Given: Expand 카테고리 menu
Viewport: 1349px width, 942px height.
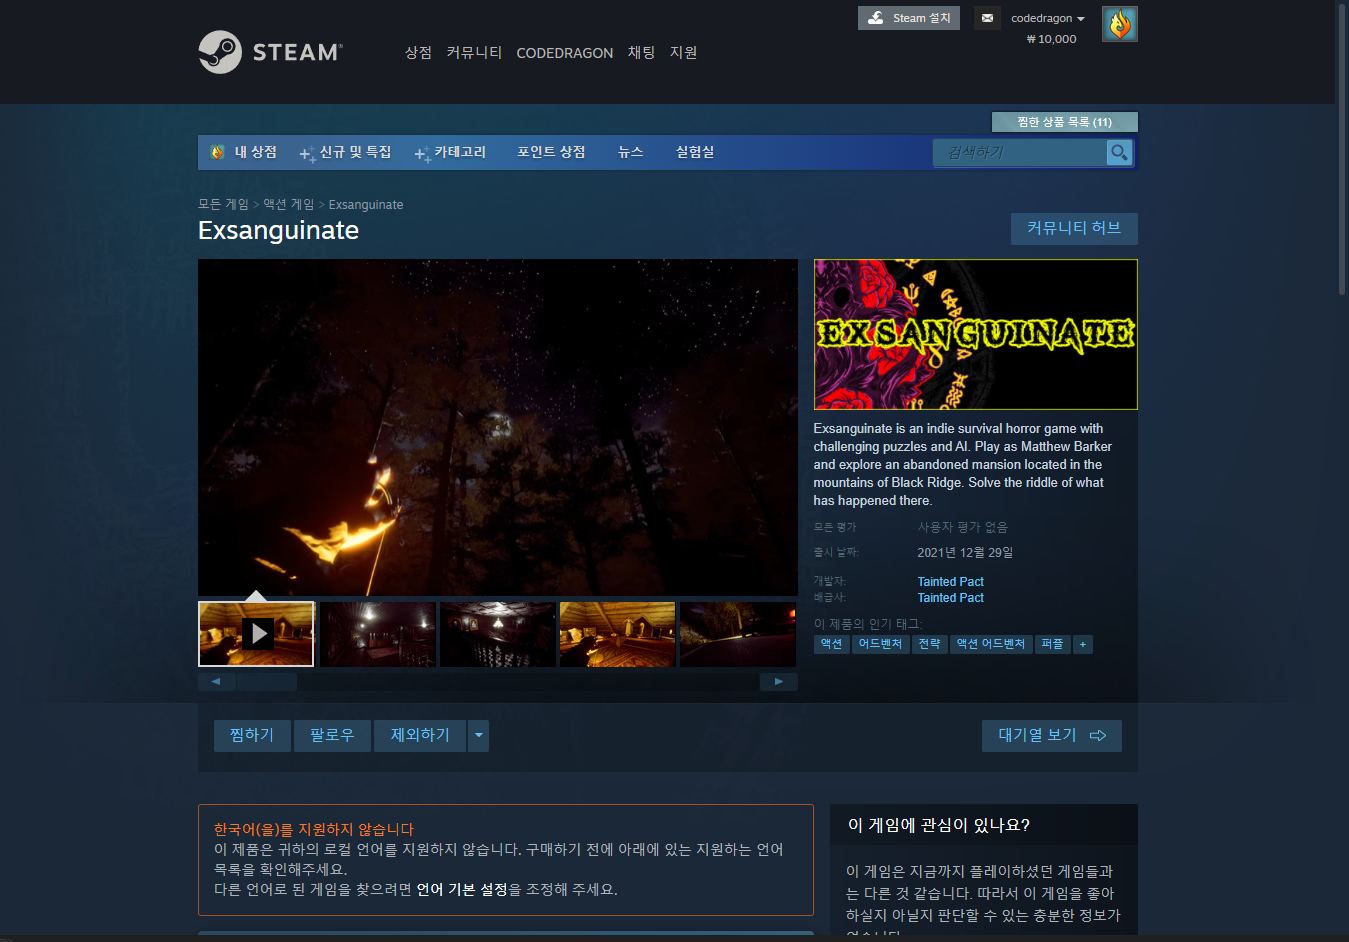Looking at the screenshot, I should 451,152.
